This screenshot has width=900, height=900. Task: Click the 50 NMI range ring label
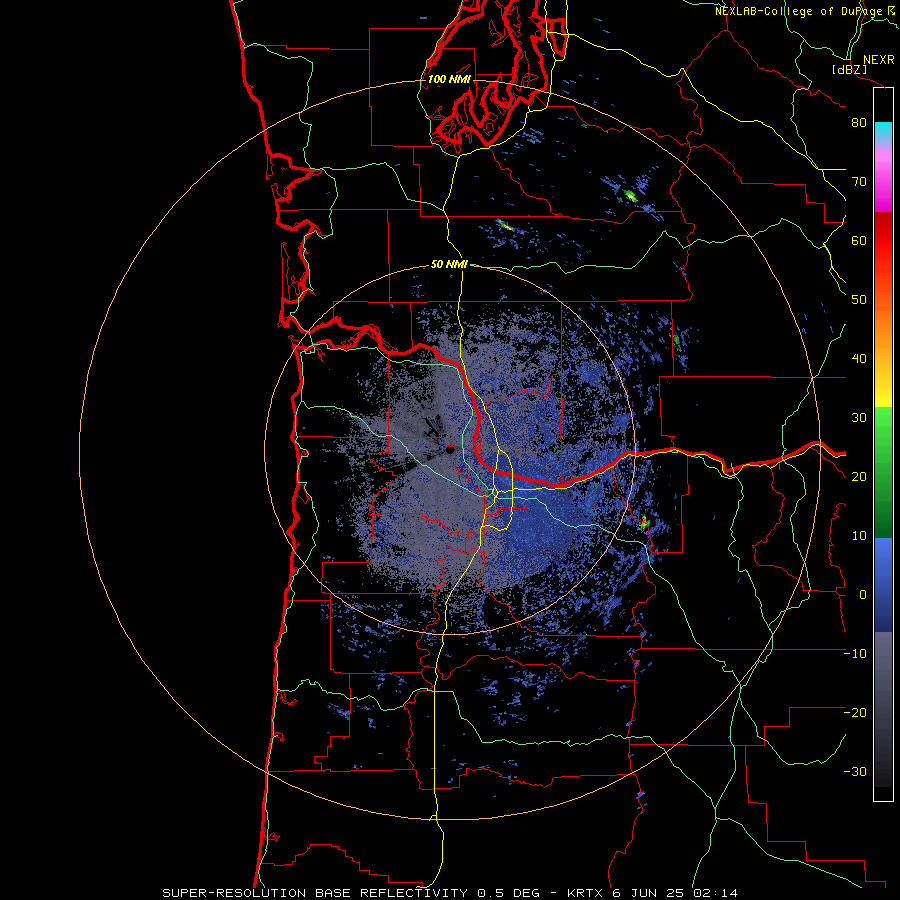click(x=449, y=265)
